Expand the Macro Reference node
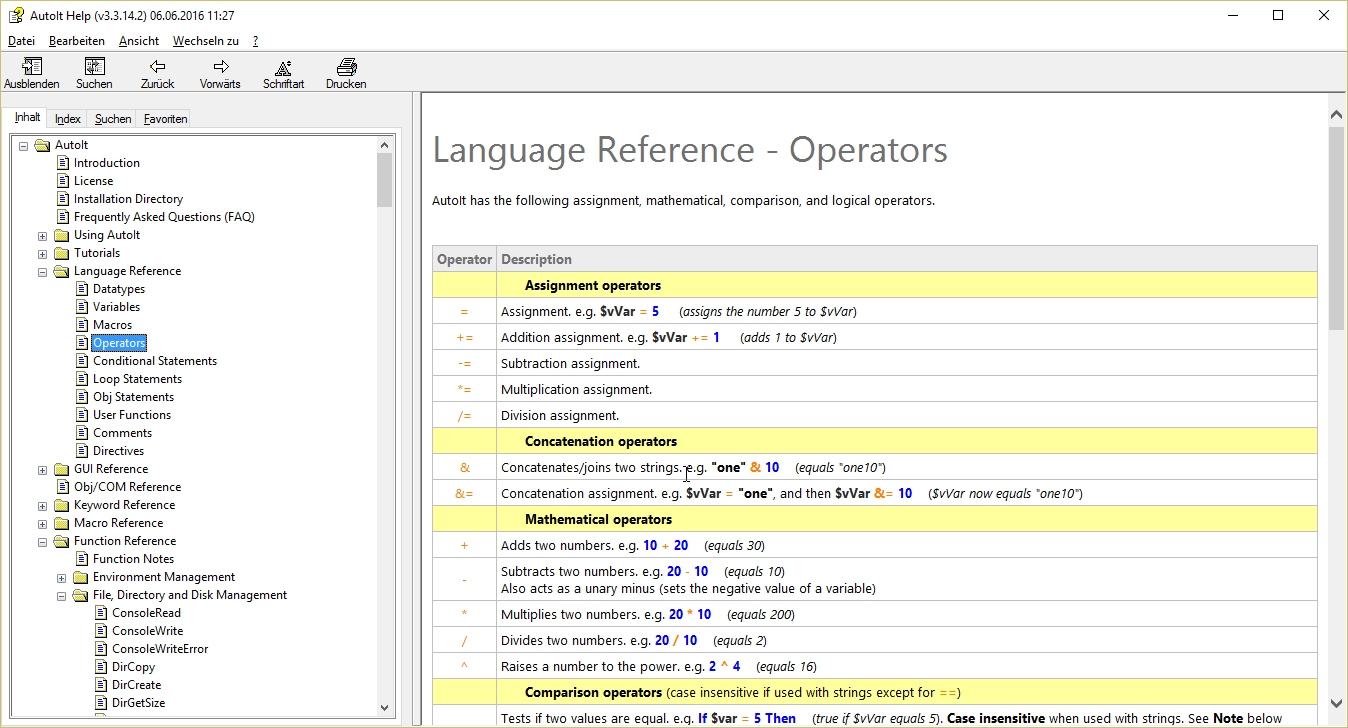 42,524
